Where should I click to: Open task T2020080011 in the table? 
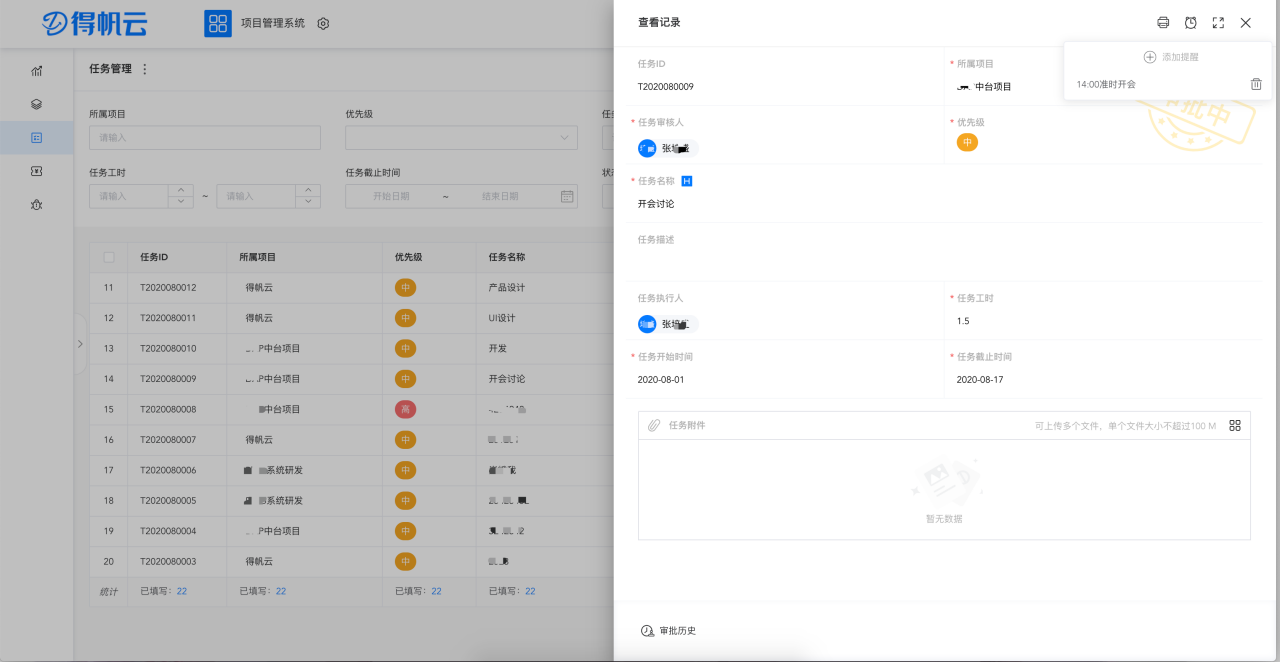point(168,318)
